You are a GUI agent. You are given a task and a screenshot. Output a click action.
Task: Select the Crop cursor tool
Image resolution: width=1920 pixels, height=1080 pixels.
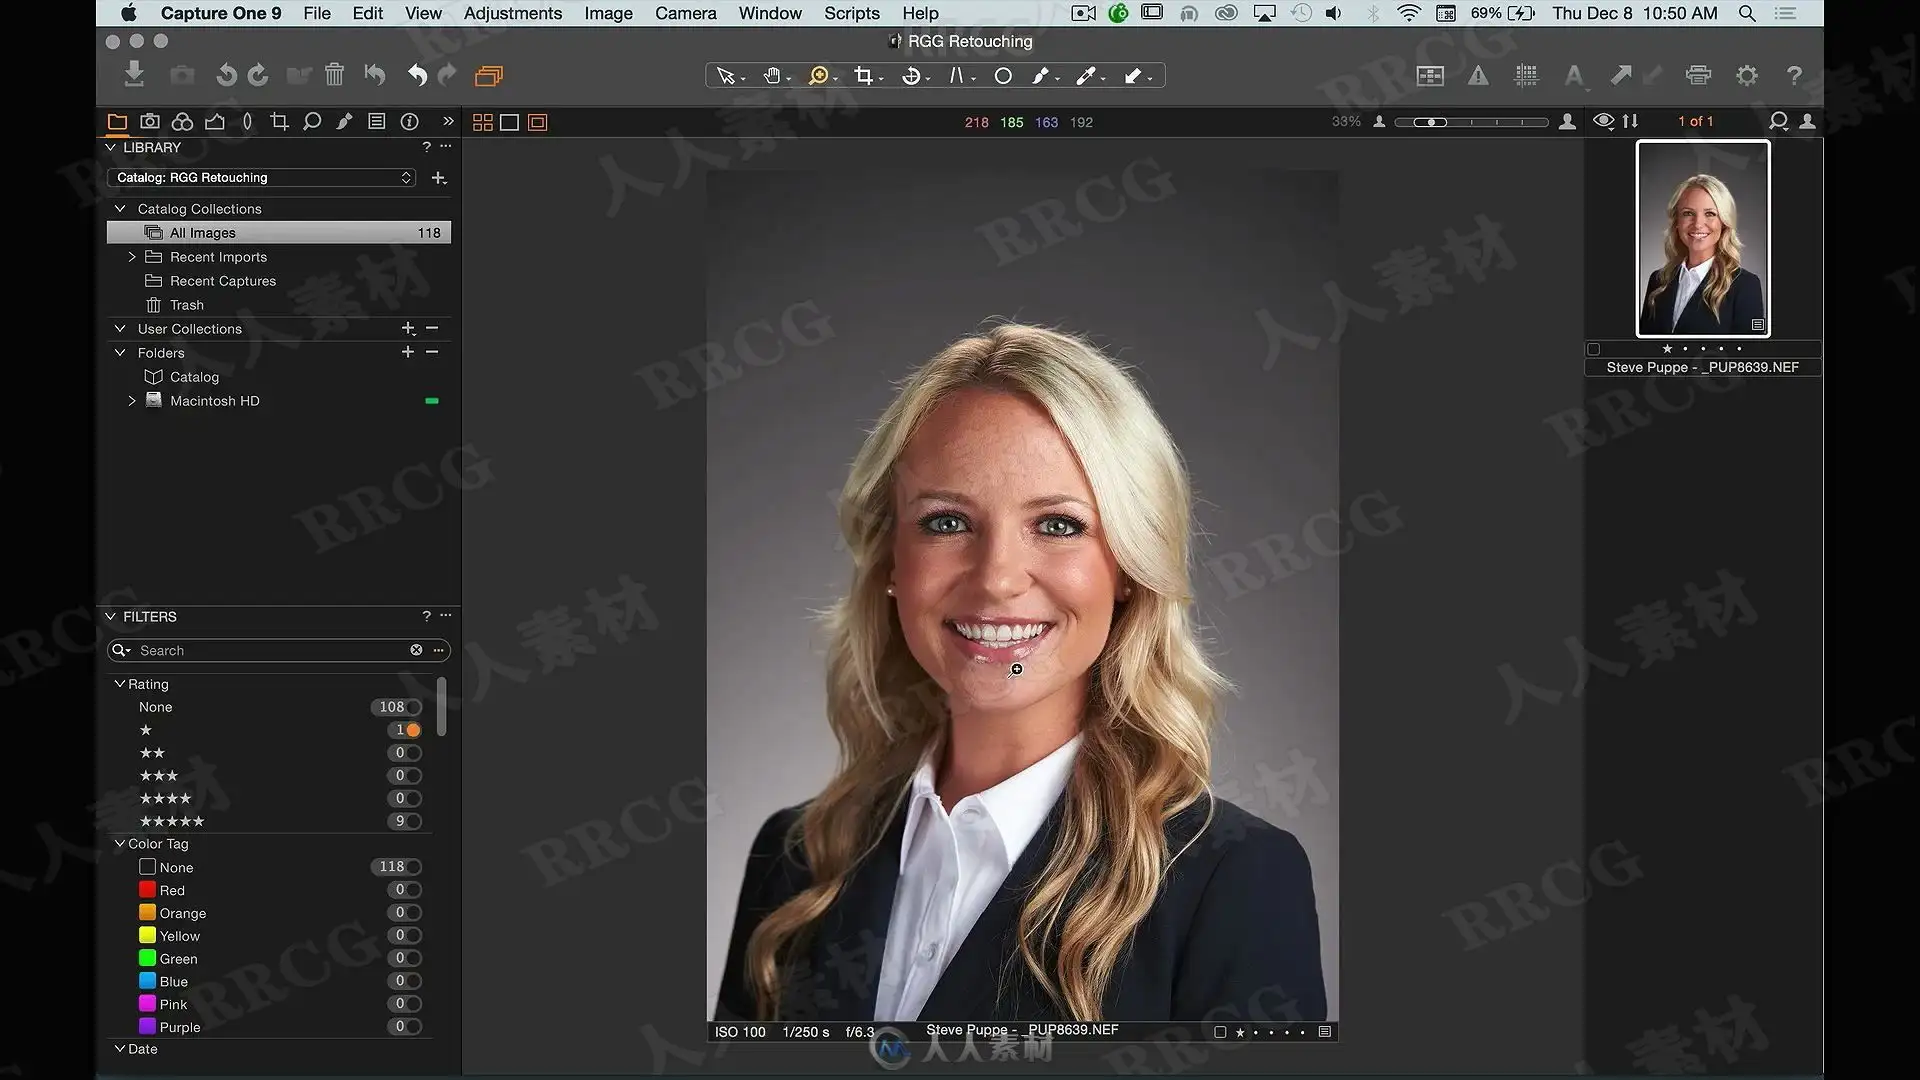click(x=864, y=76)
